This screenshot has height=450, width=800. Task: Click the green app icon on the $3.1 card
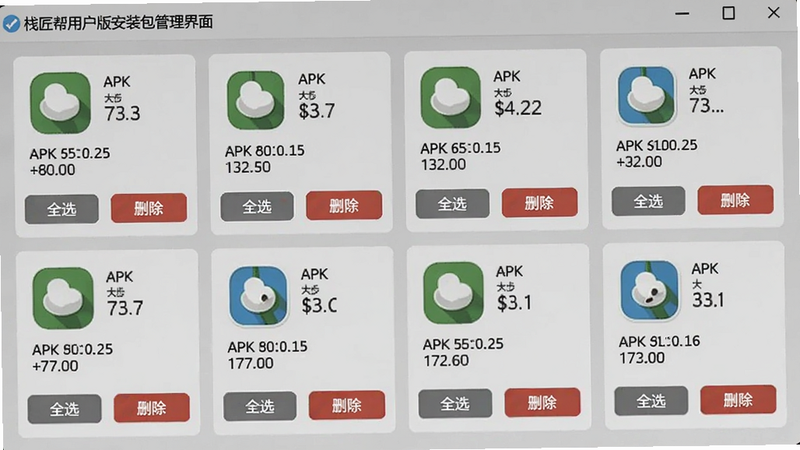454,293
